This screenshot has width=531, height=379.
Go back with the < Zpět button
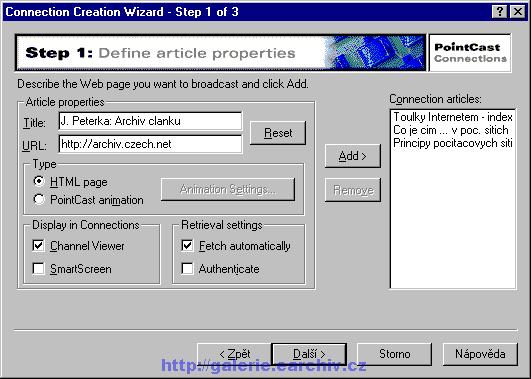click(234, 354)
